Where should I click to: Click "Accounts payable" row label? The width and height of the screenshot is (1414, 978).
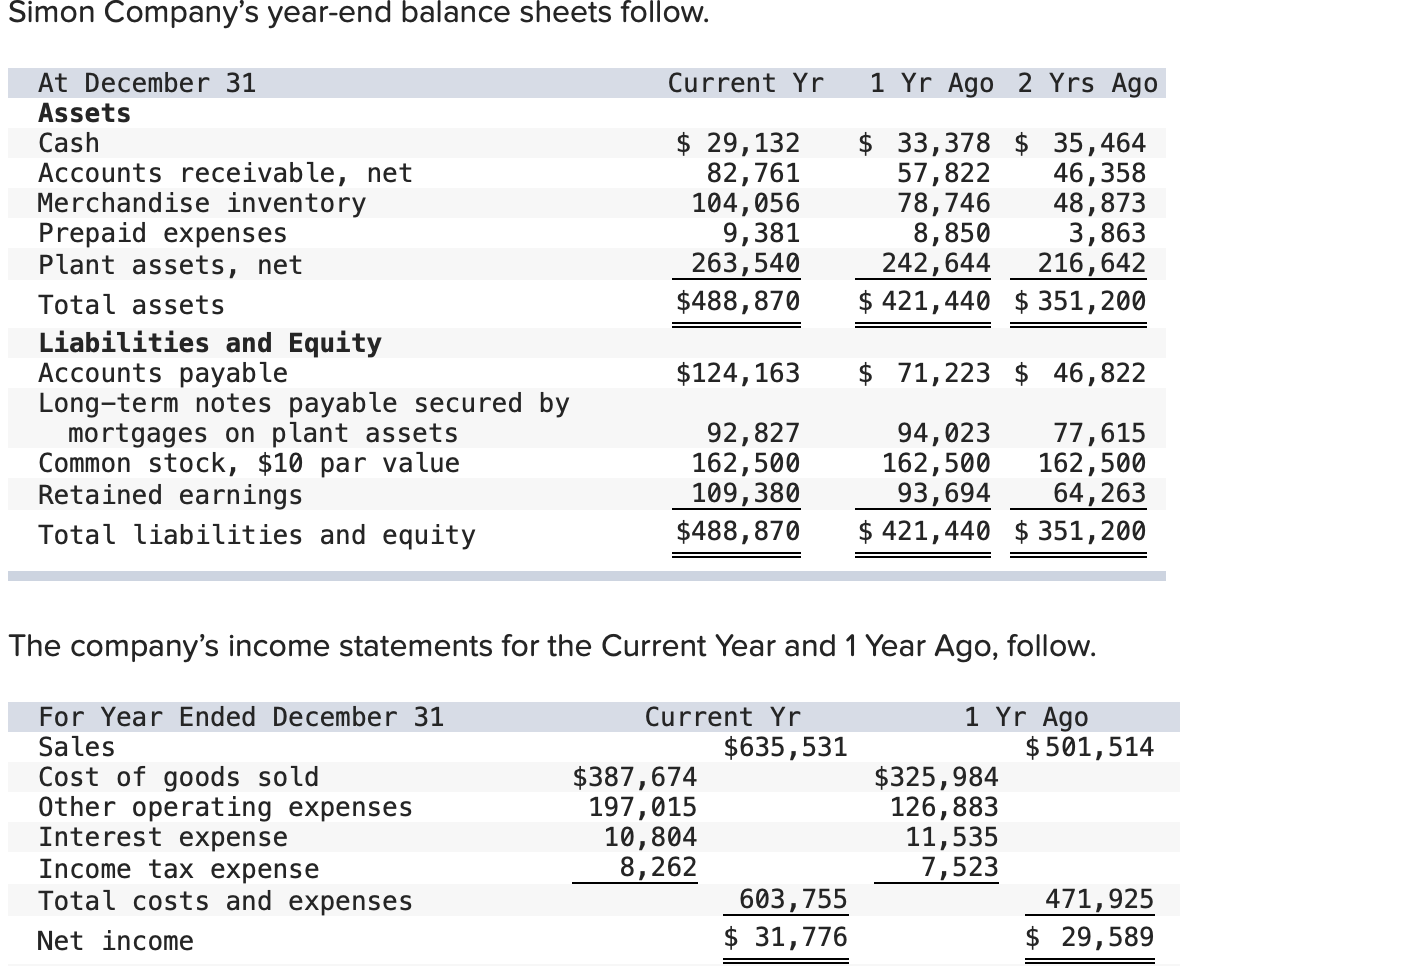(x=163, y=373)
